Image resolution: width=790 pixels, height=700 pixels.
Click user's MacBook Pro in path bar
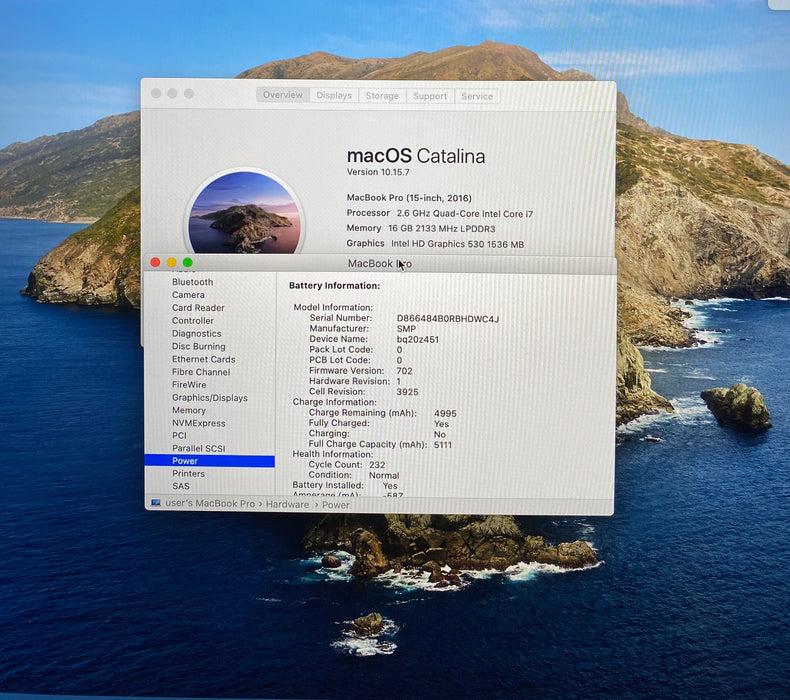[x=210, y=503]
